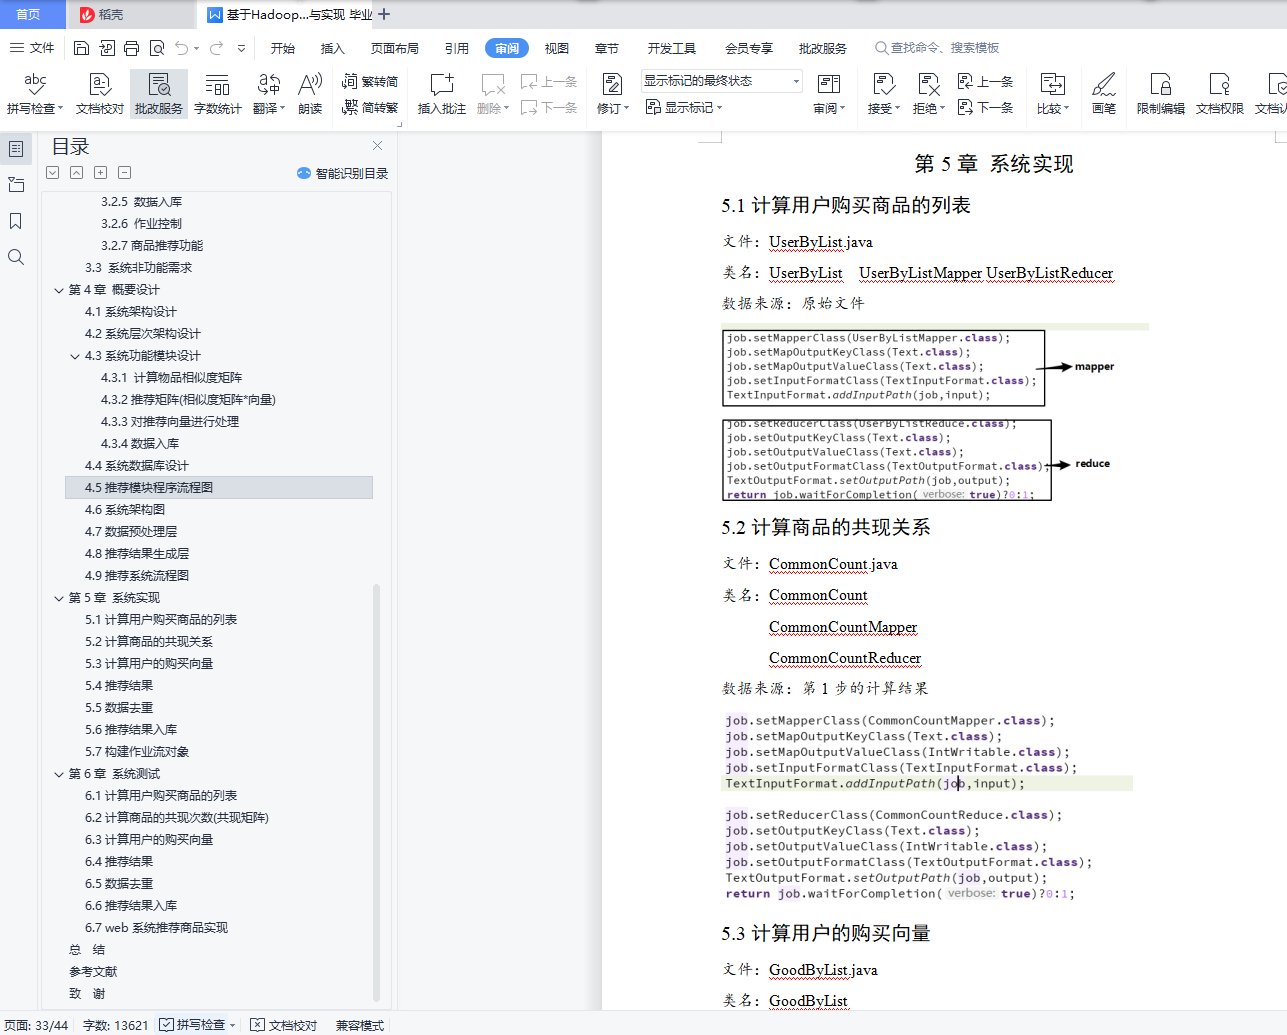Click the 兼容模式 status bar label

360,1025
